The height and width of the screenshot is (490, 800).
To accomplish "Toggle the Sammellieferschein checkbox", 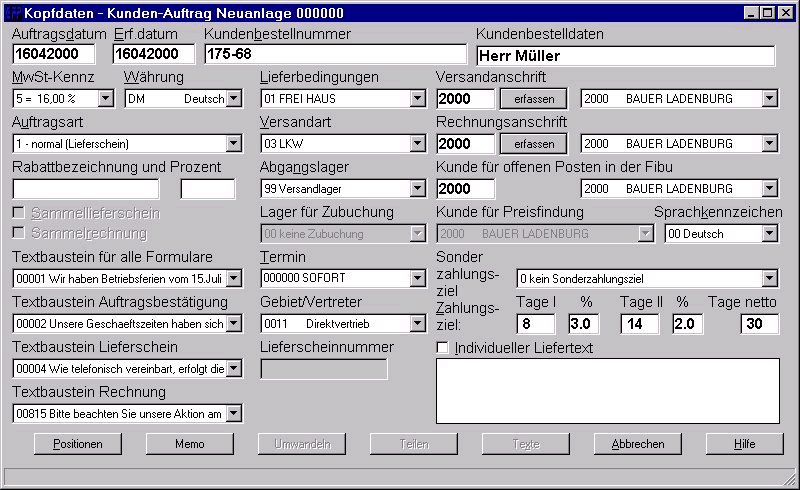I will click(x=18, y=213).
